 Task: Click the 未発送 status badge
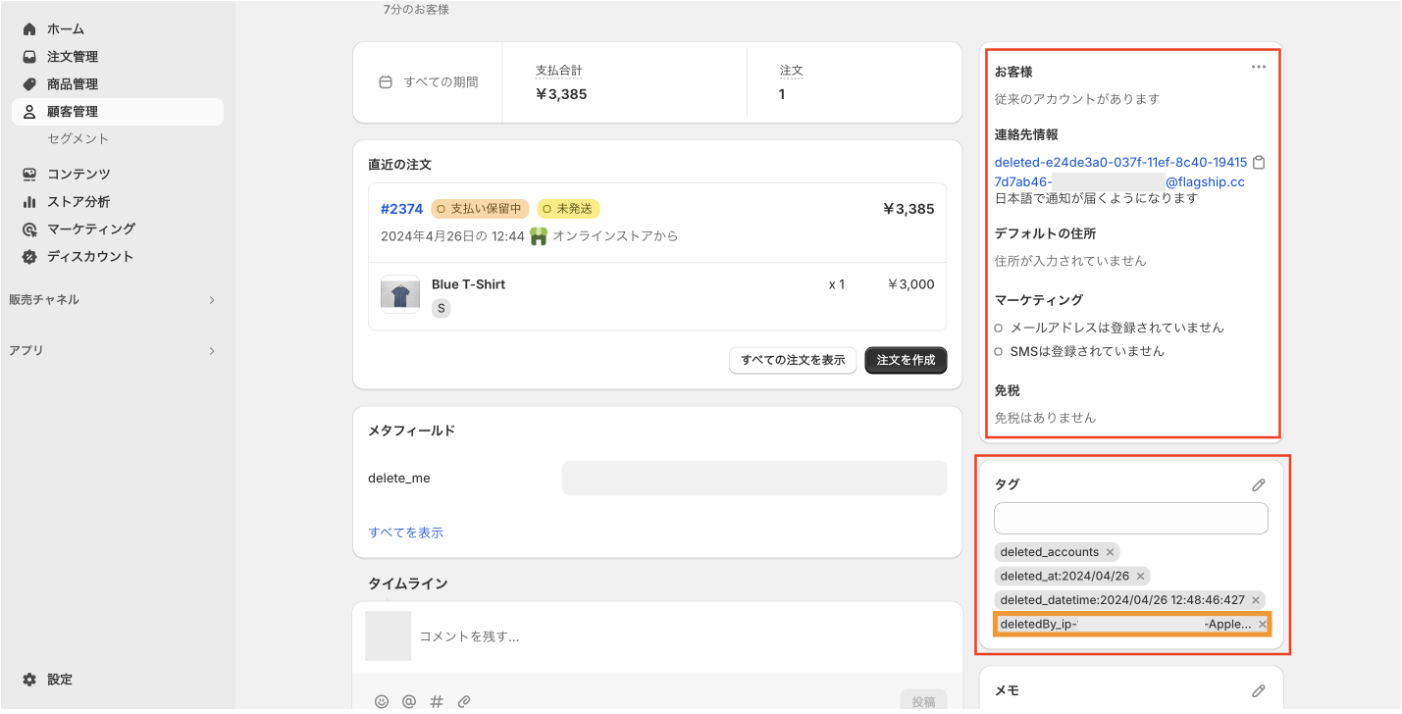[x=568, y=209]
